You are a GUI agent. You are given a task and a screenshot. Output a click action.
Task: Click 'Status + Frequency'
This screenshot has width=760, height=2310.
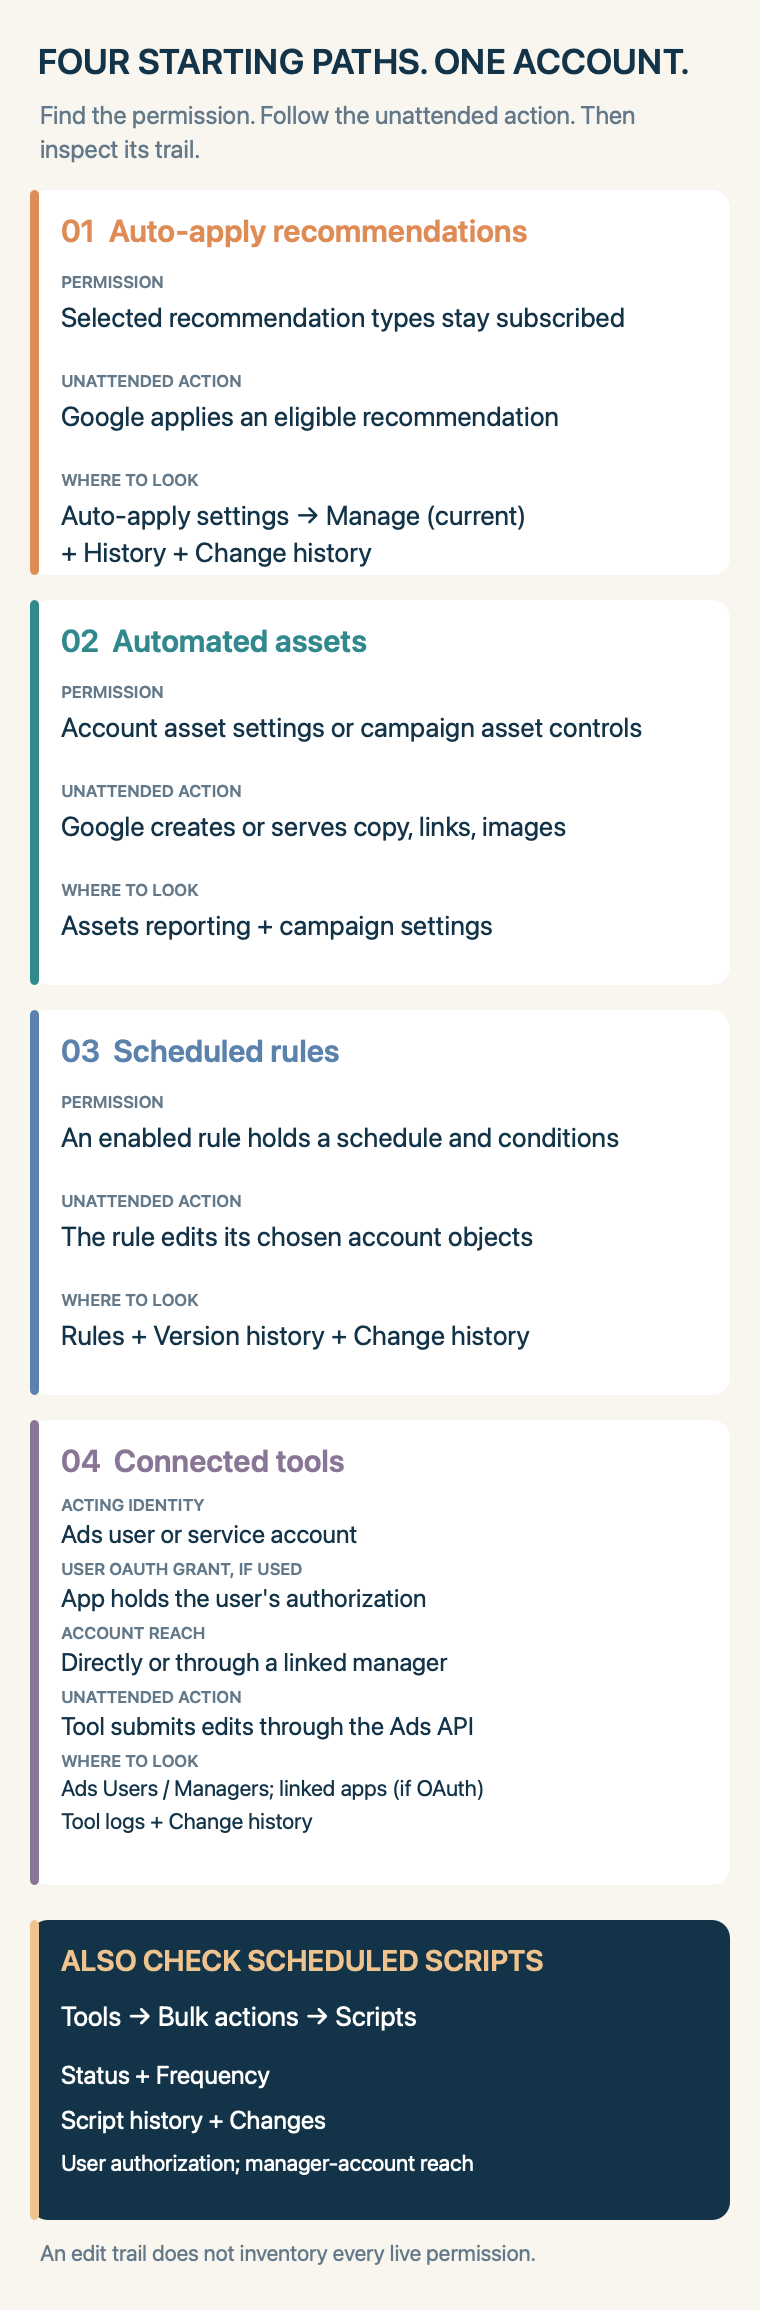165,2076
